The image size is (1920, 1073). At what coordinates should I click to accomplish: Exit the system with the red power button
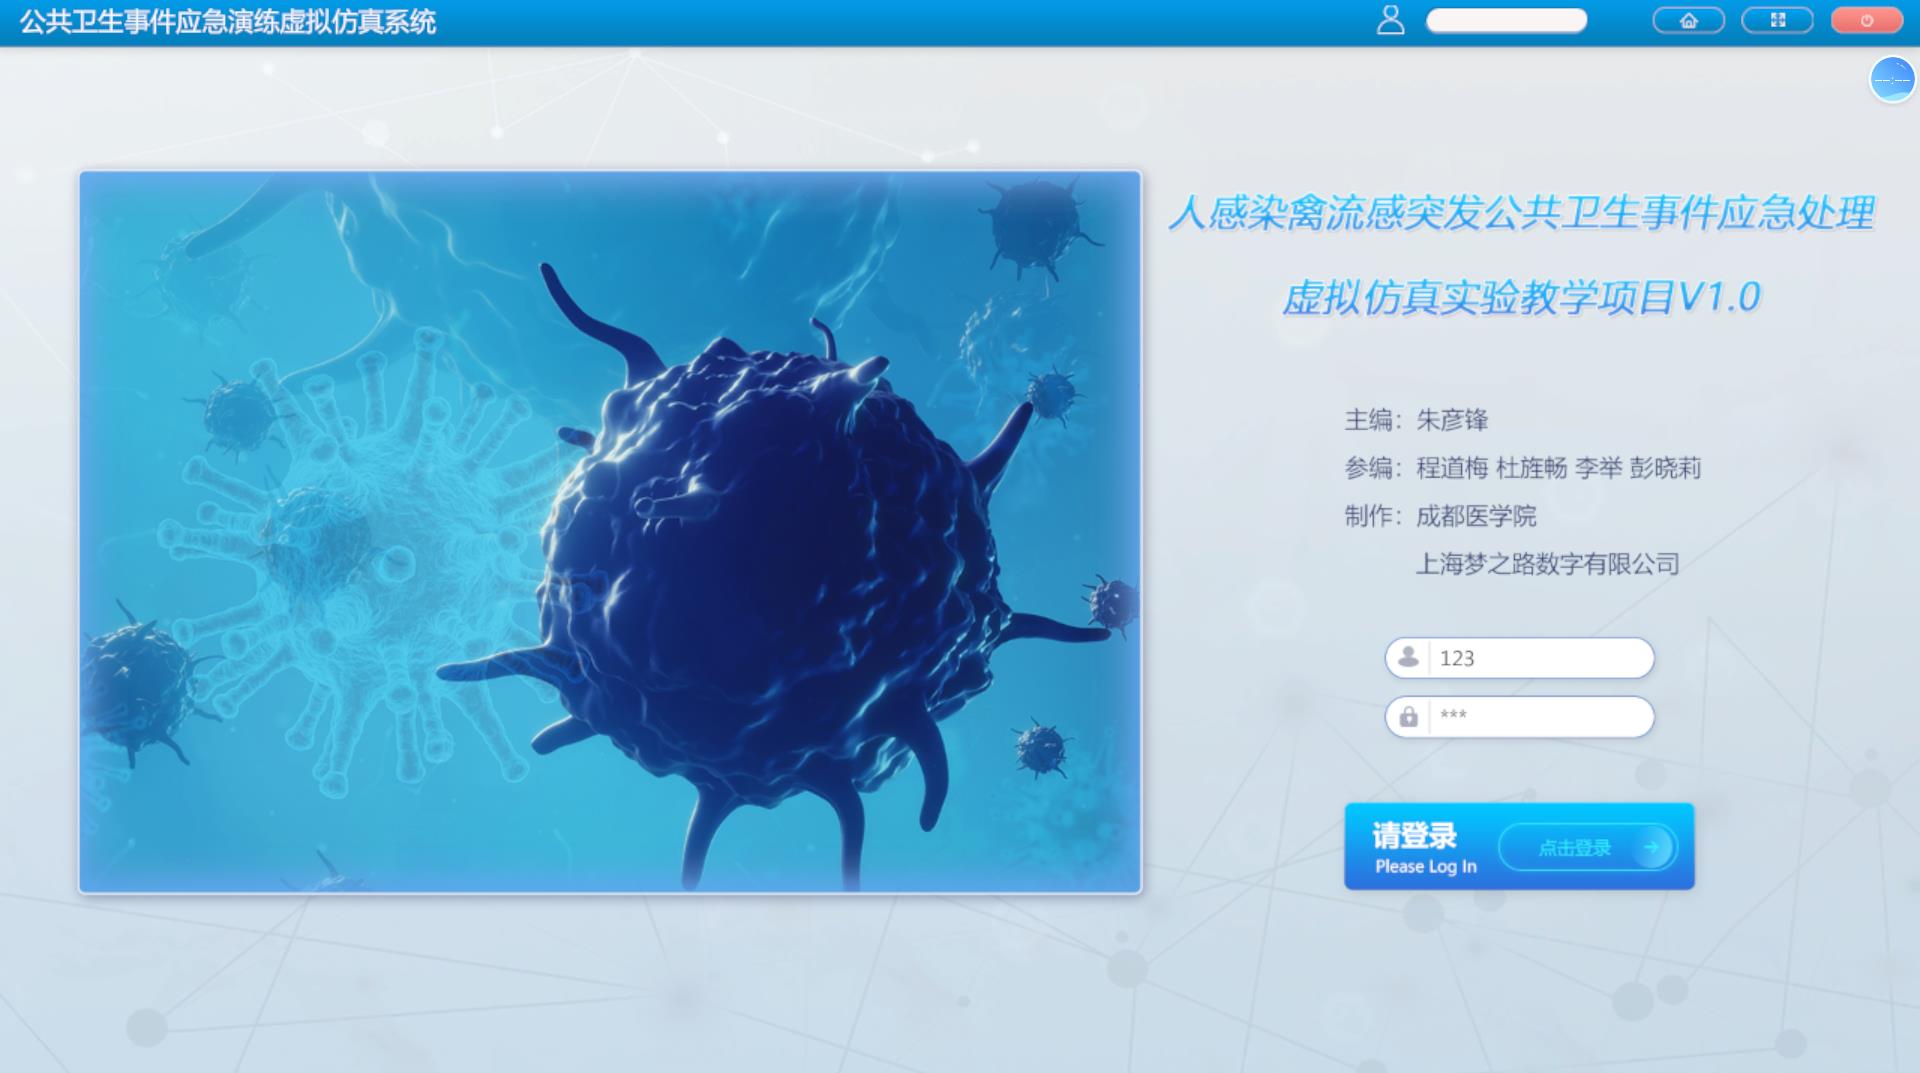[1866, 20]
